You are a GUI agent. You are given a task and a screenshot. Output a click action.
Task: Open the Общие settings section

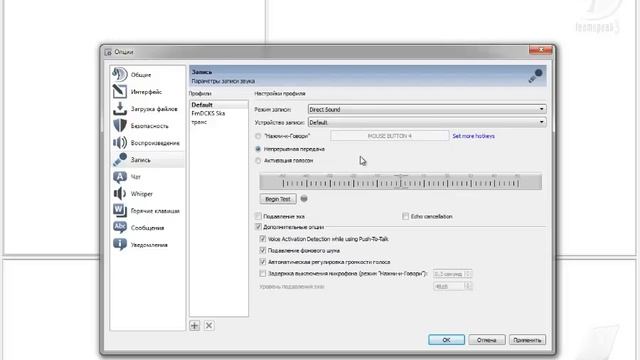coord(147,75)
